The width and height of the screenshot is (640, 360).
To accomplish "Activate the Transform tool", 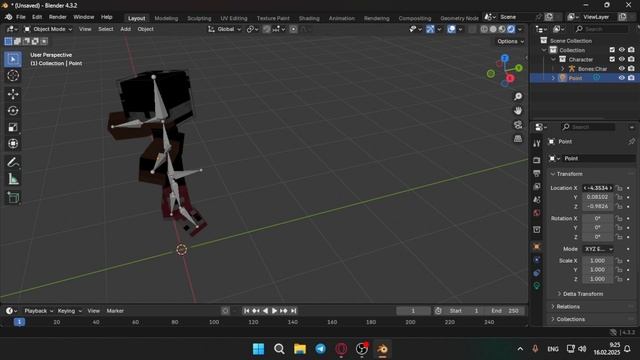I will point(13,144).
